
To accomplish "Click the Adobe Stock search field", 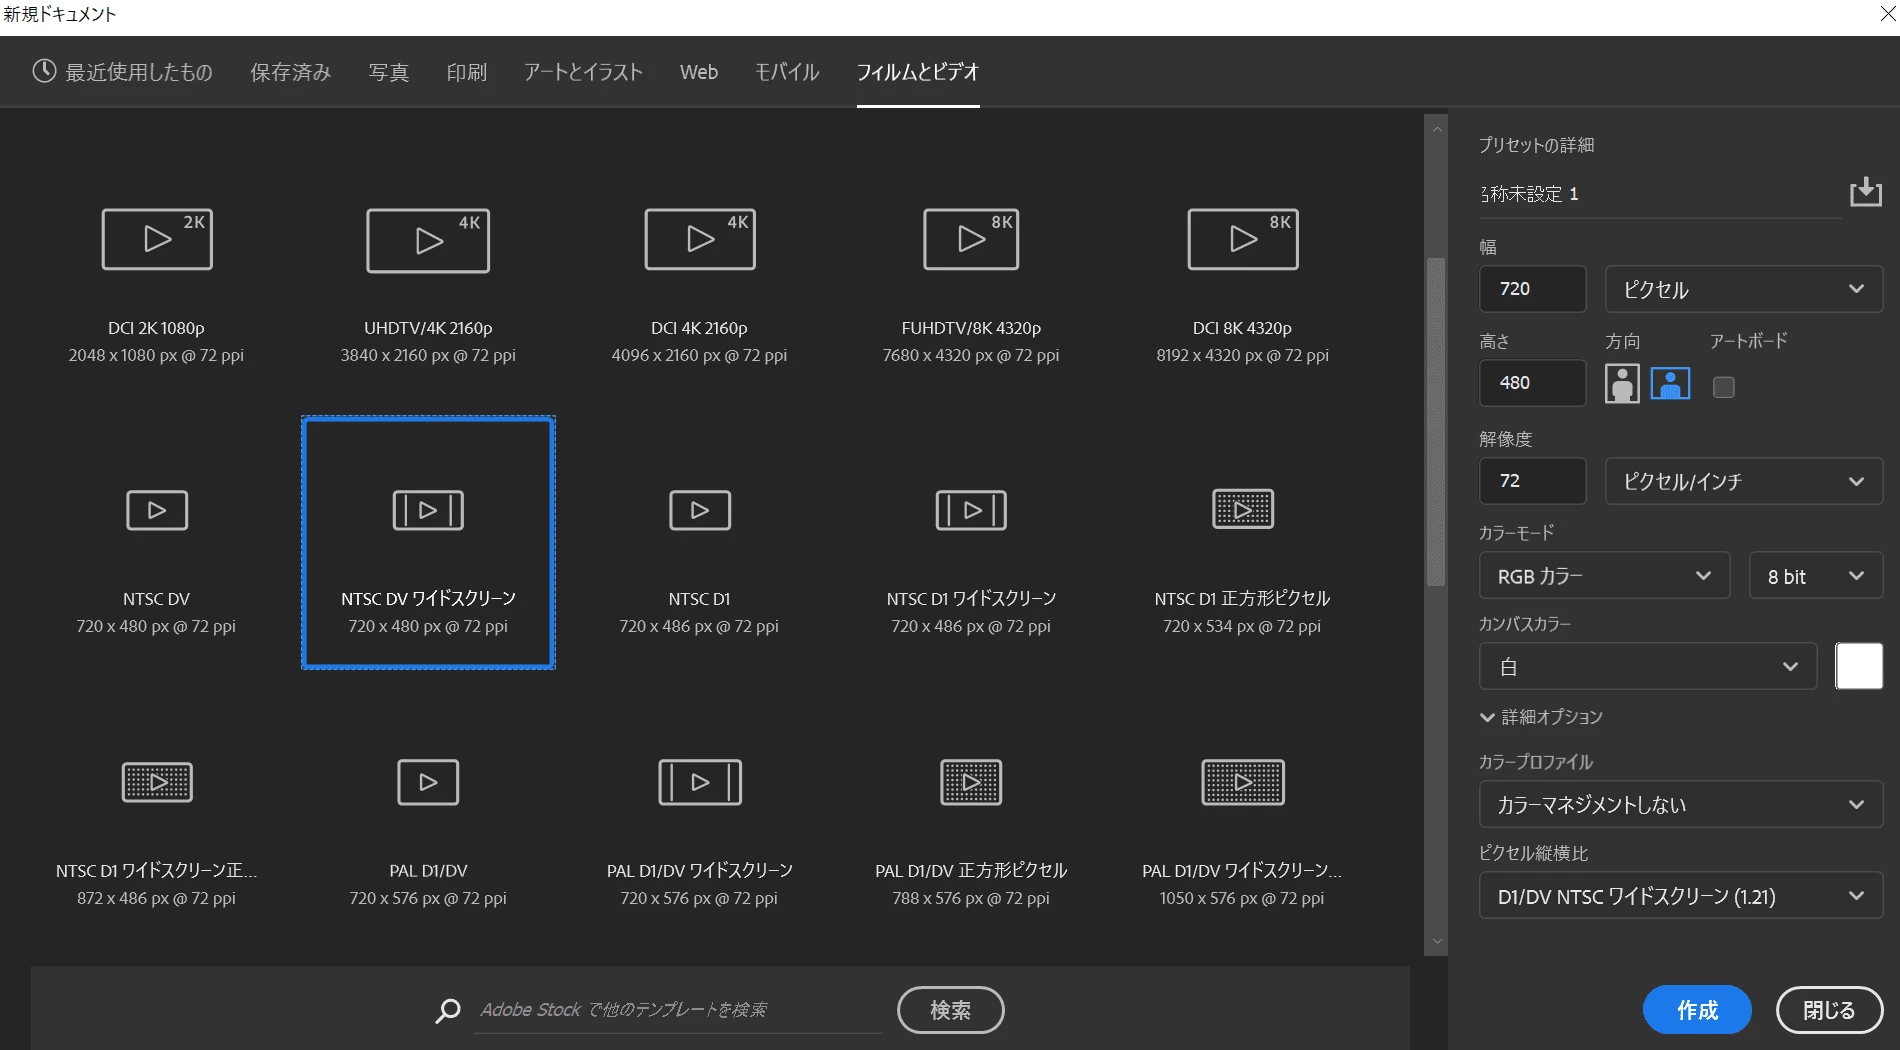I will click(678, 1010).
